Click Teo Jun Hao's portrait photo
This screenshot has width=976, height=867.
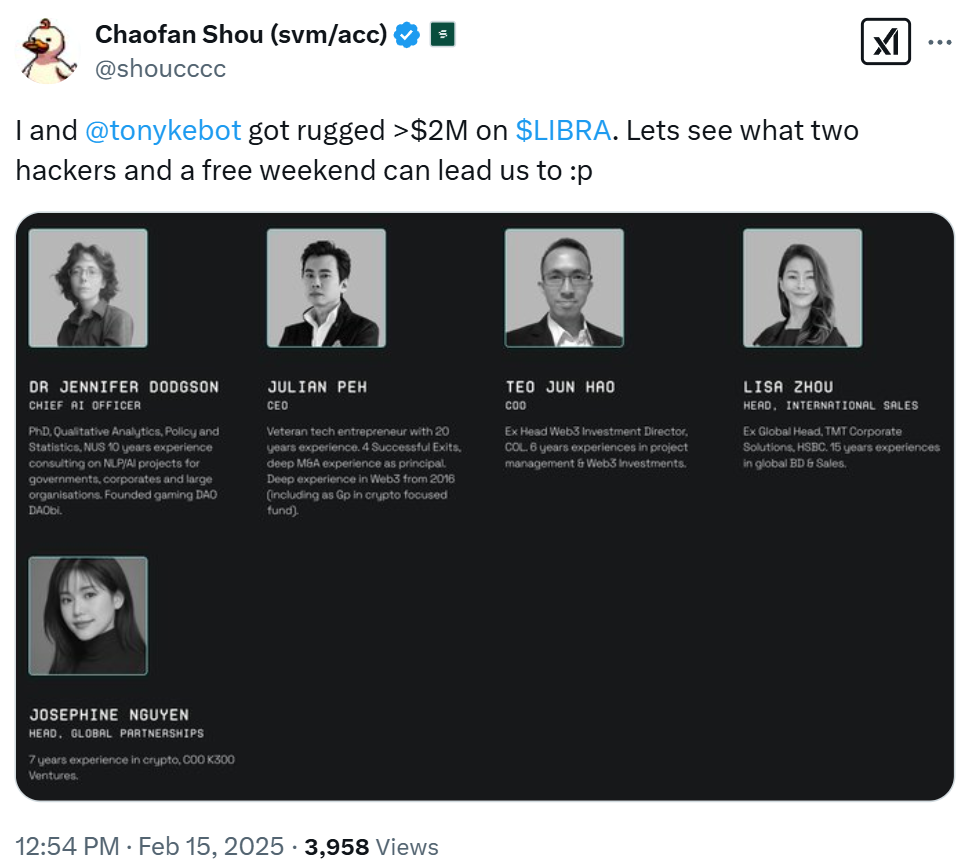pos(564,288)
